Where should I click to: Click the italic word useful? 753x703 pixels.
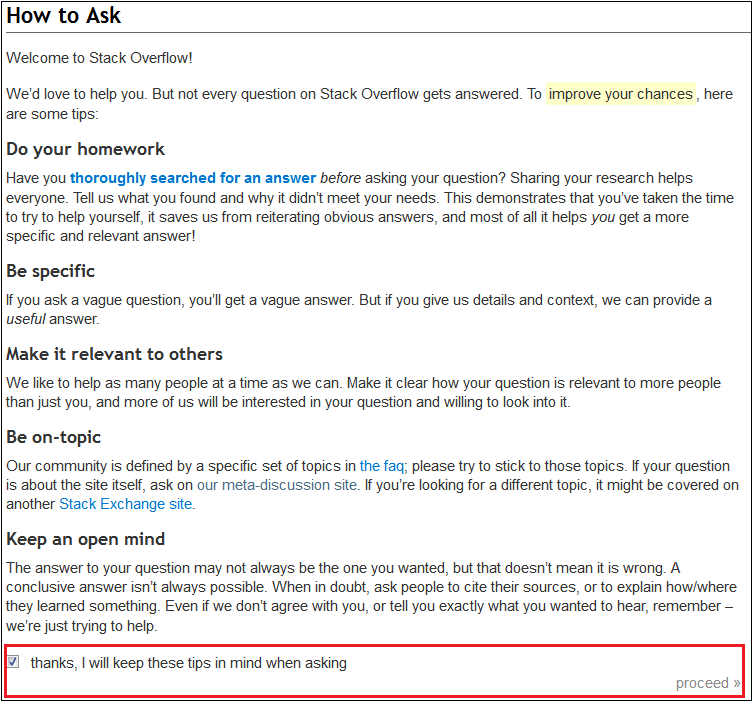26,319
